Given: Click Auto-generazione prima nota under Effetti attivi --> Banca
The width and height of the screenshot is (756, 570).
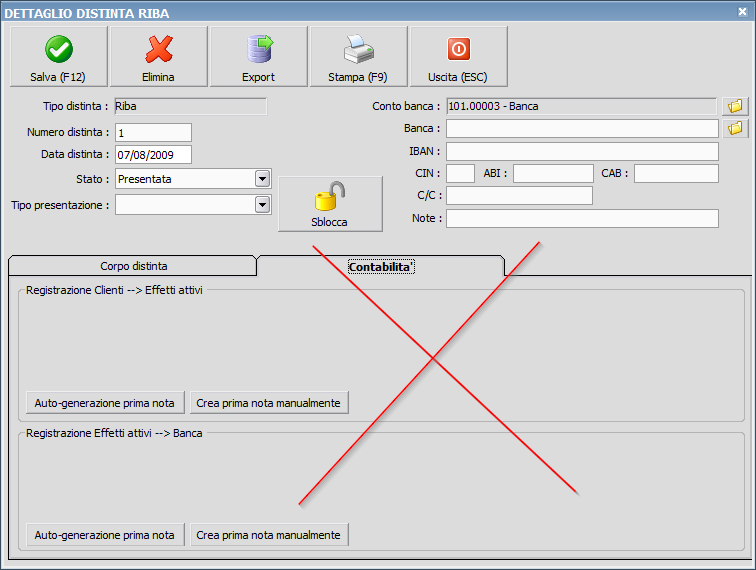Looking at the screenshot, I should (105, 535).
